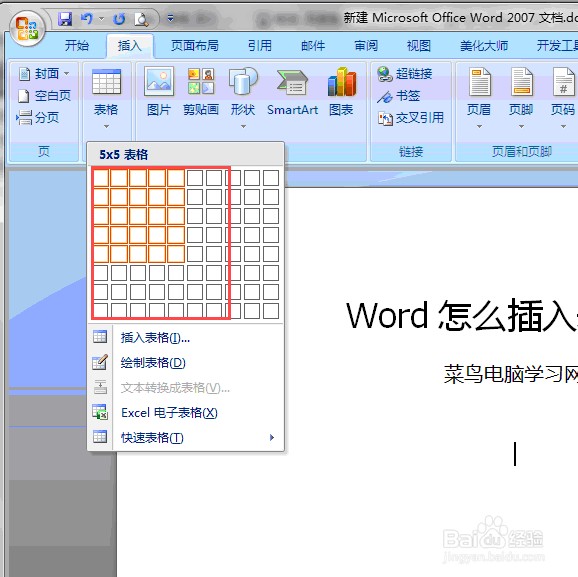
Task: Choose 绘制表格(D) menu entry
Action: tap(186, 363)
